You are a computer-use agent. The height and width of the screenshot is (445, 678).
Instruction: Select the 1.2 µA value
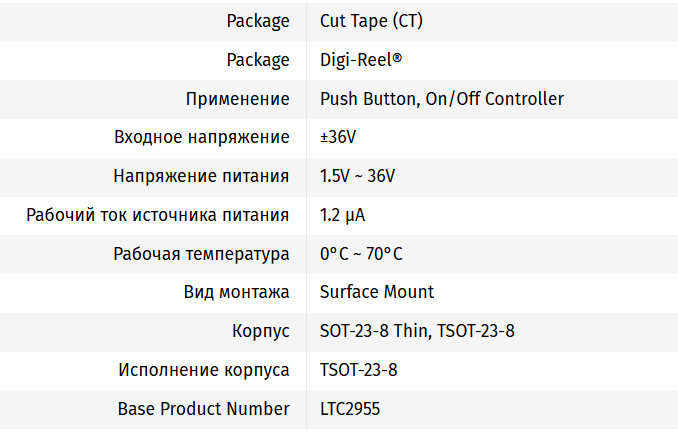(x=342, y=215)
